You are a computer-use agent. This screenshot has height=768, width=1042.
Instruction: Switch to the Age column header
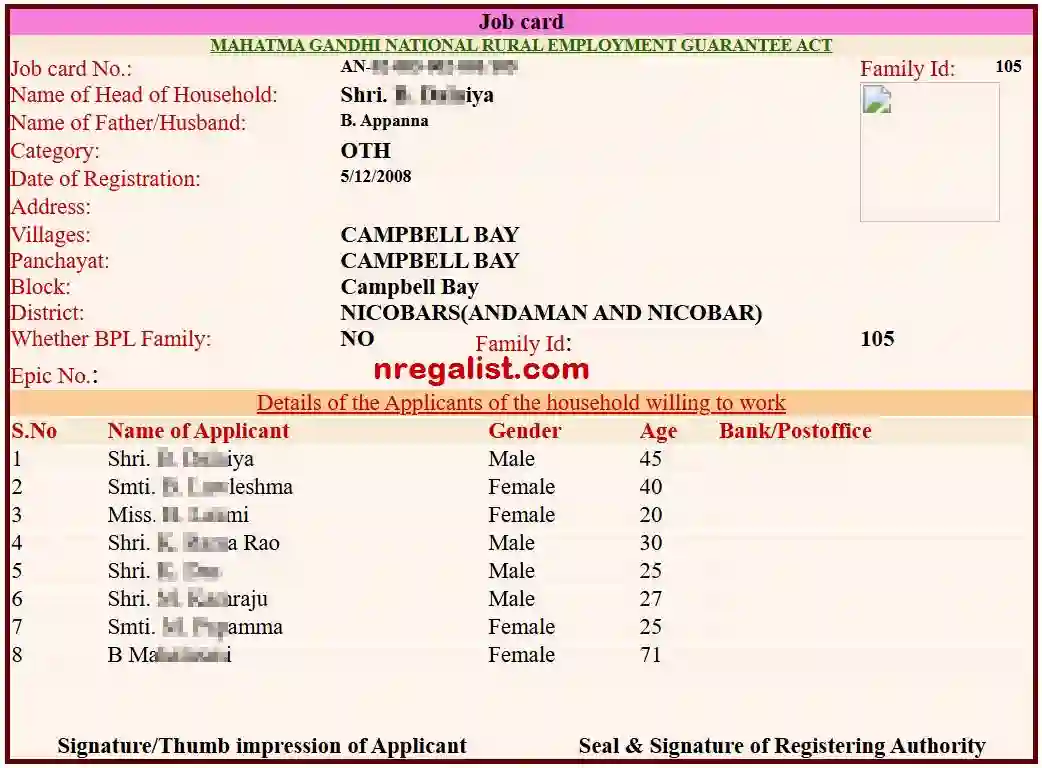659,431
